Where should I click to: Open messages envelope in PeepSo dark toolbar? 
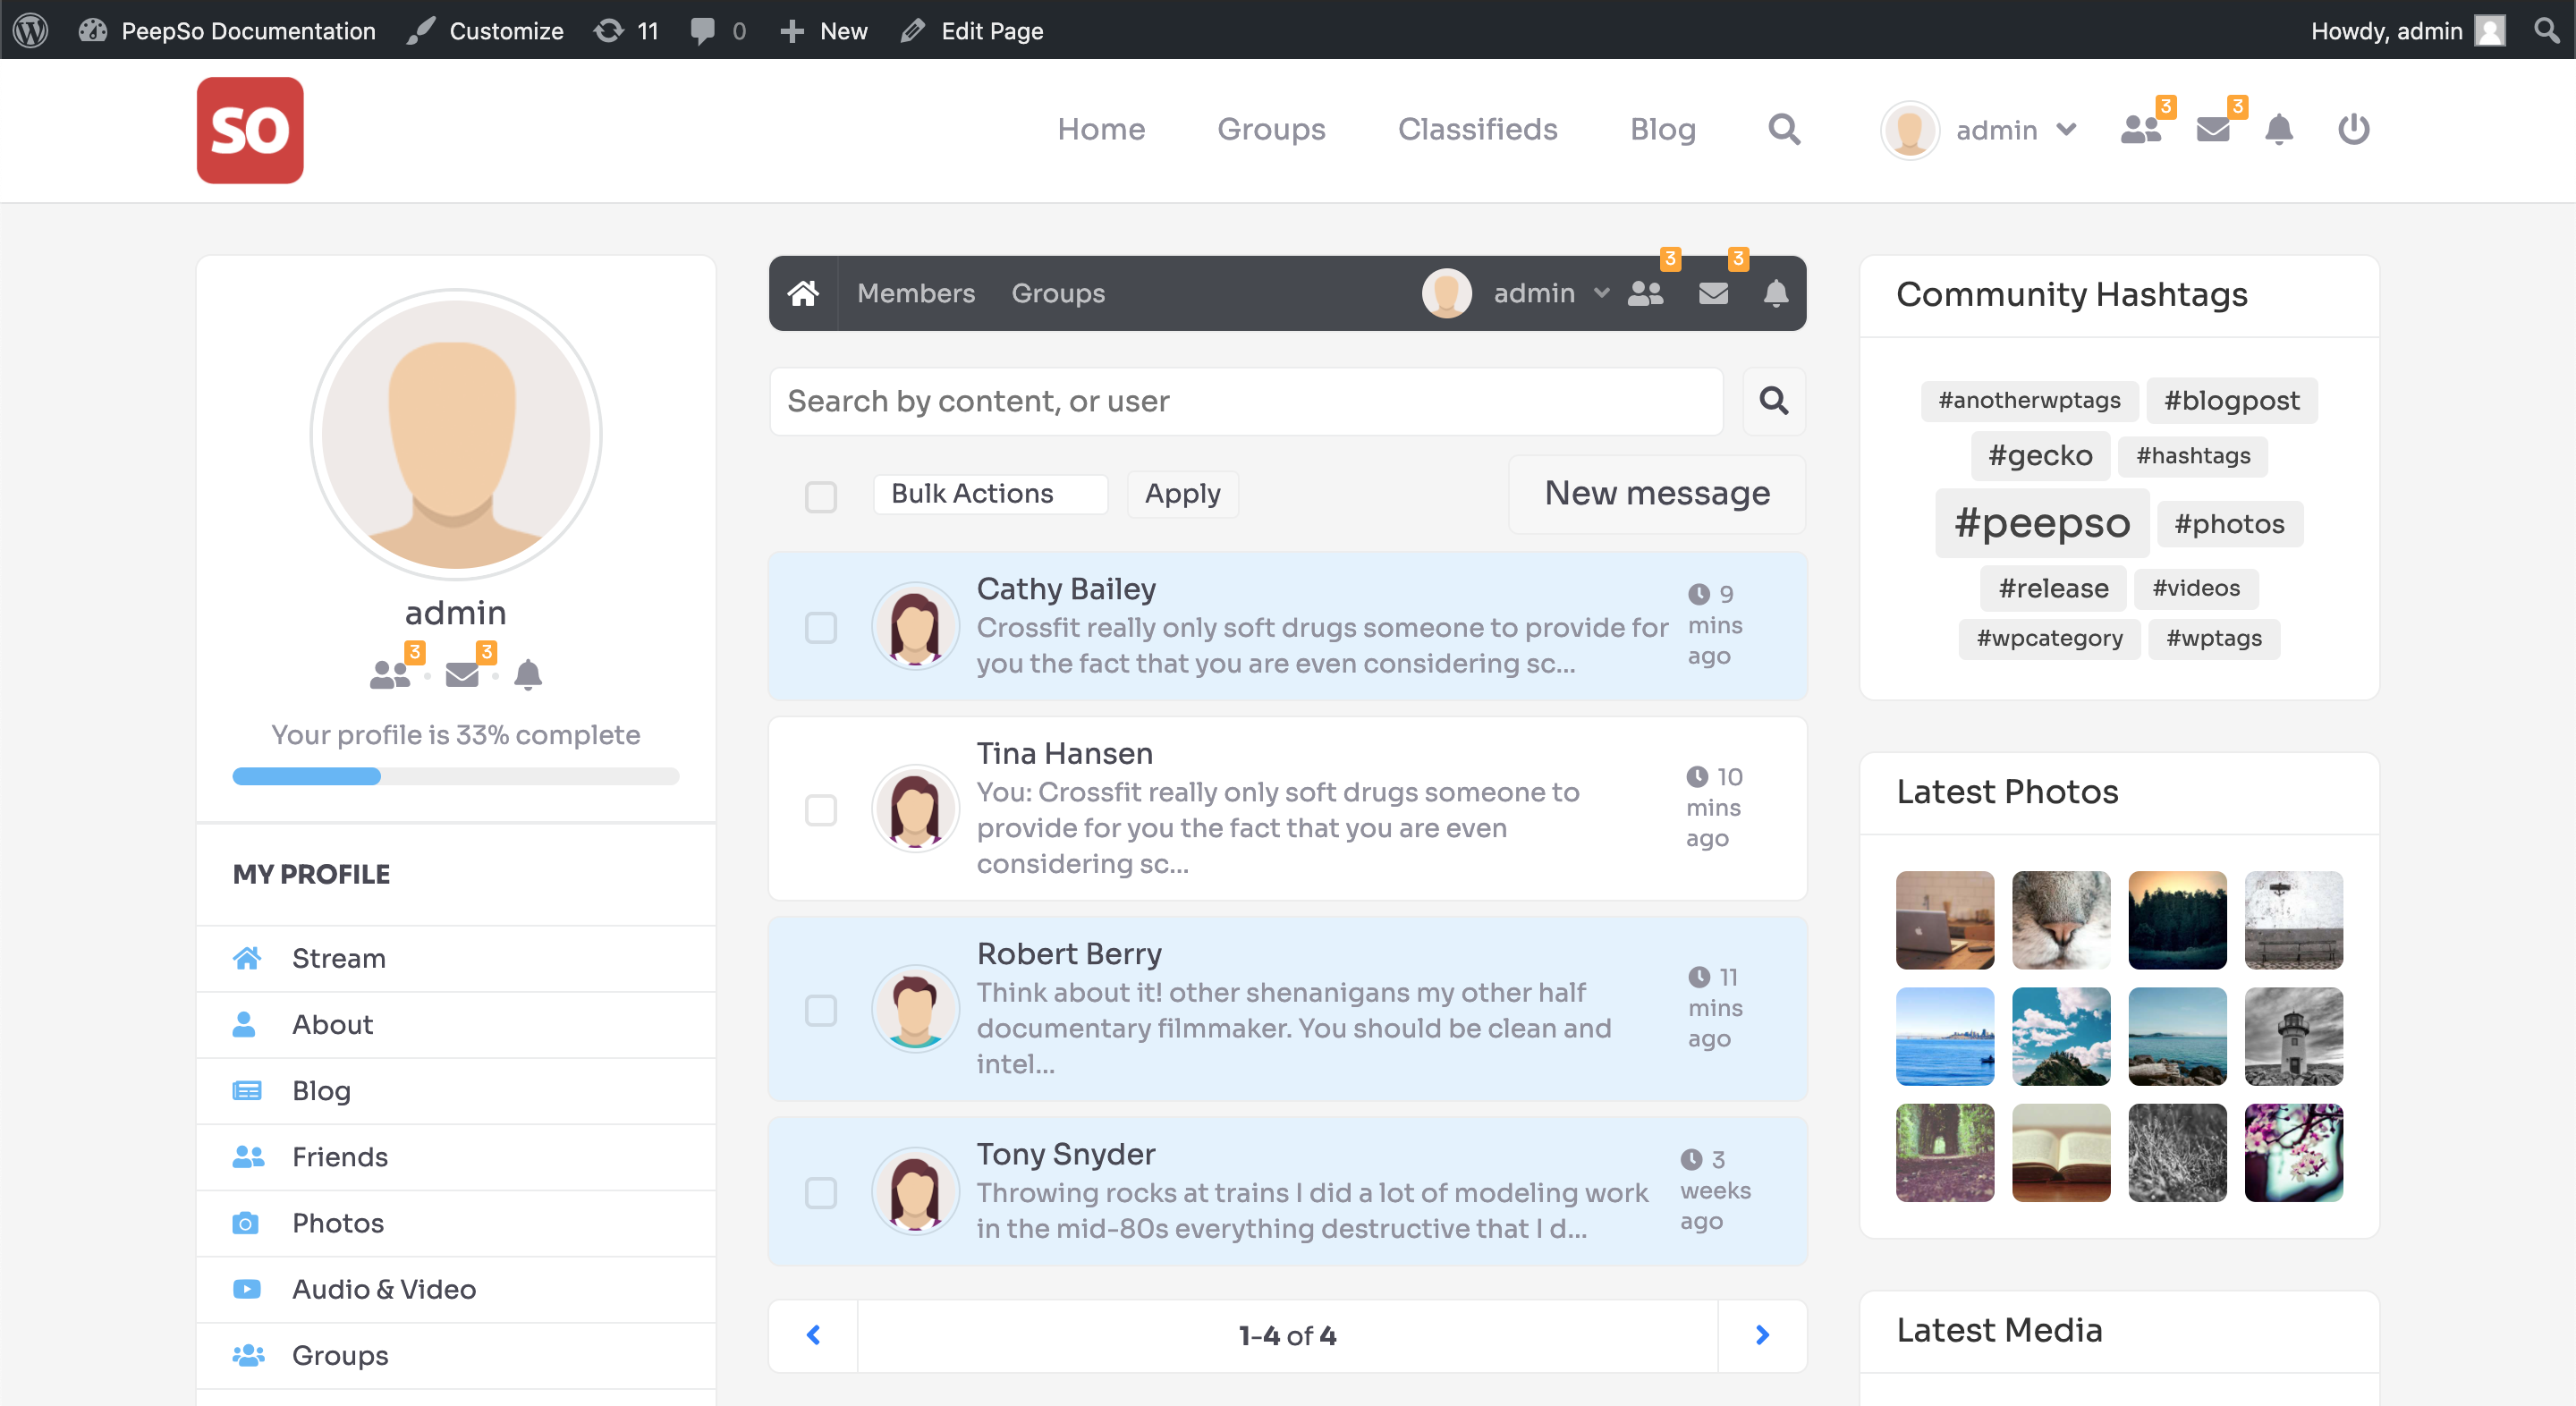point(1713,293)
